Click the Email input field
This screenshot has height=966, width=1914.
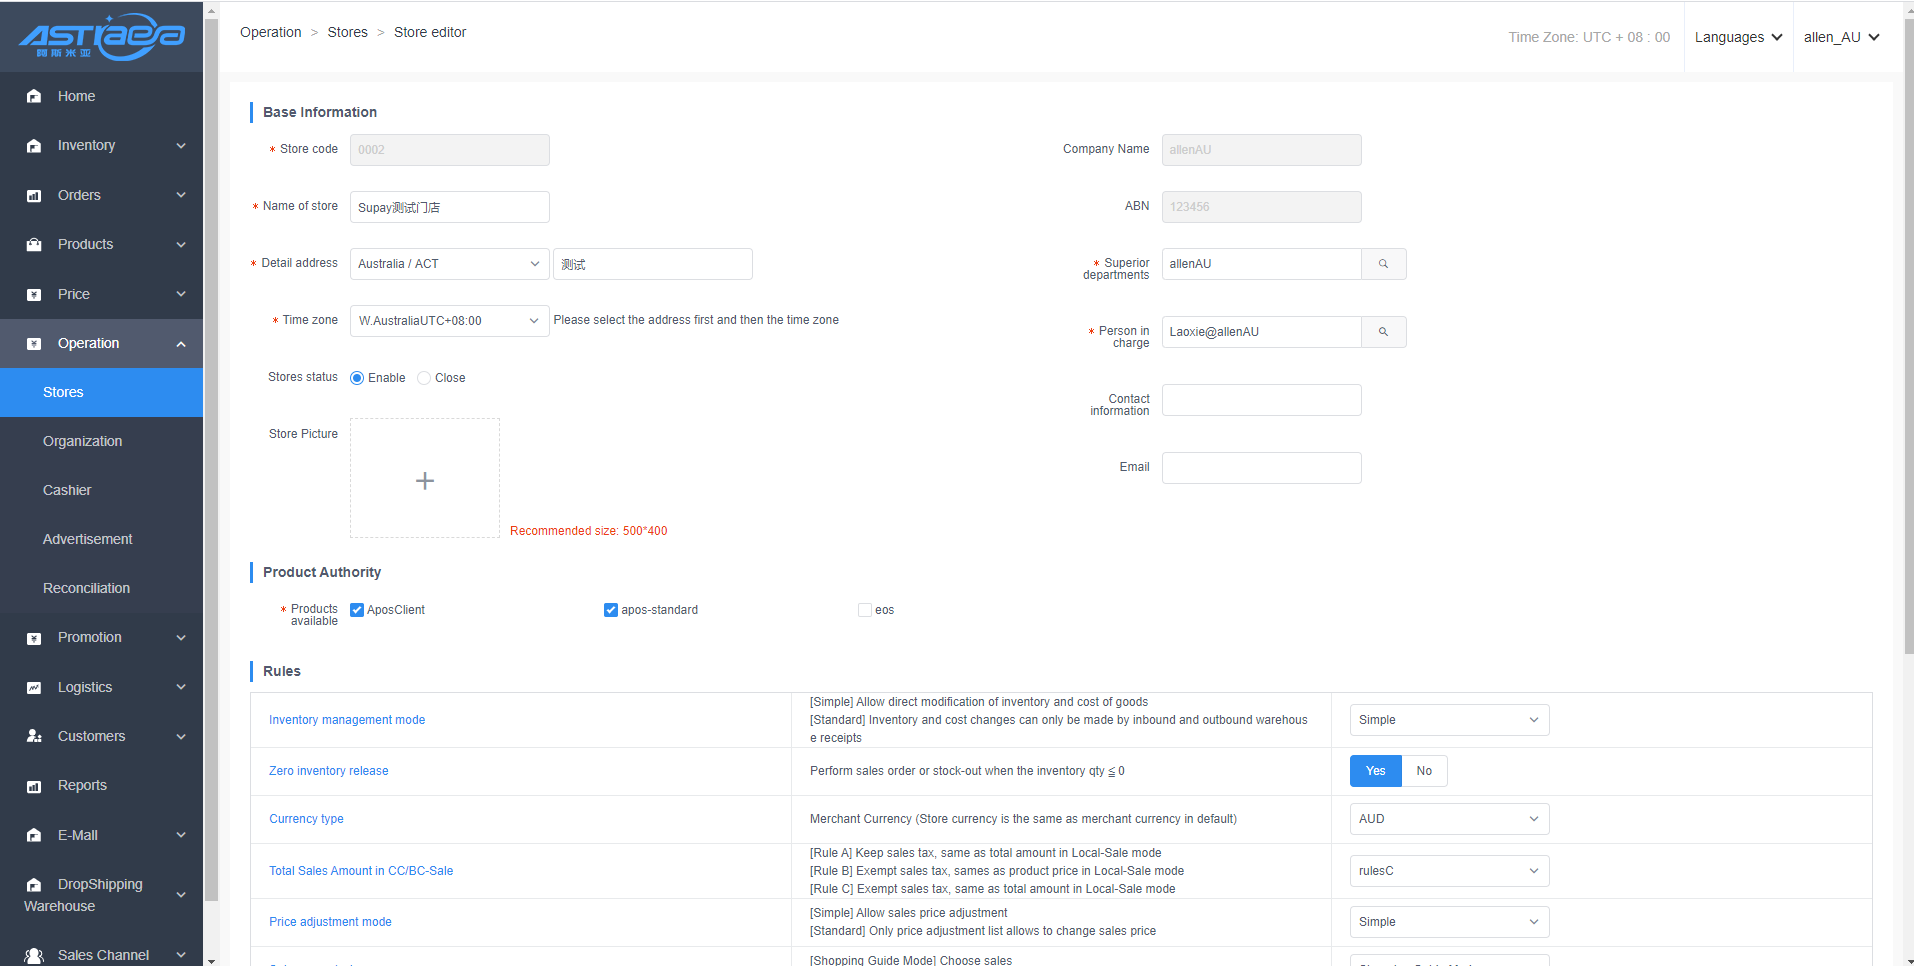(x=1261, y=468)
